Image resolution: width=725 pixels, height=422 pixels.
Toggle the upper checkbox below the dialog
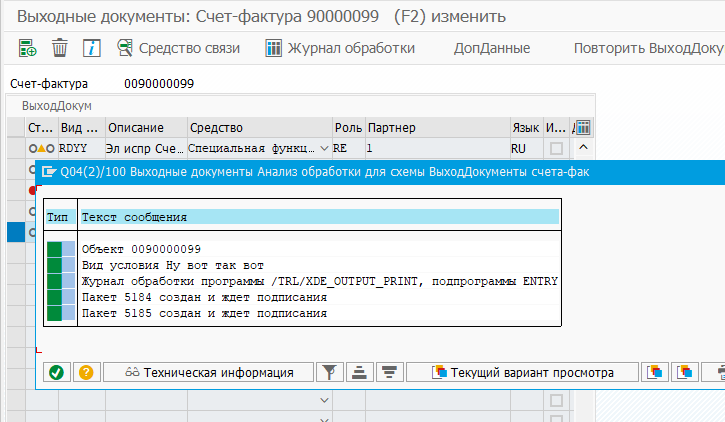[x=556, y=400]
